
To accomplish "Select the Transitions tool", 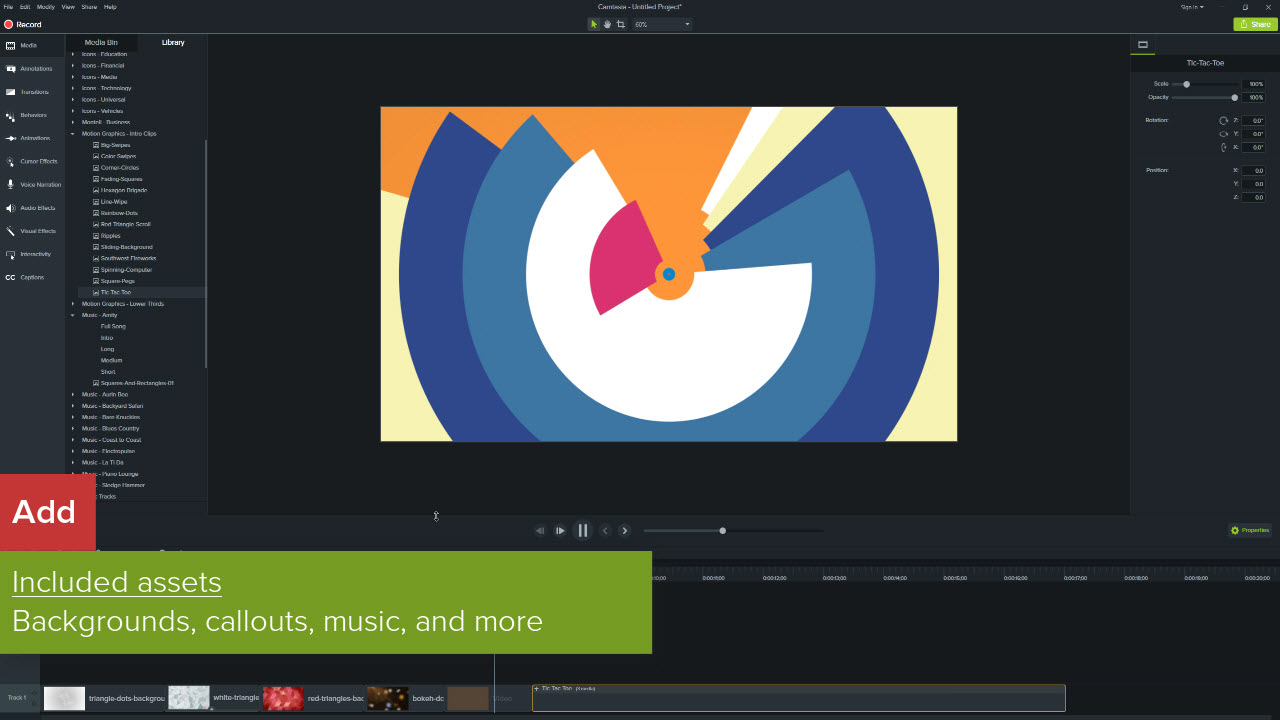I will coord(30,91).
